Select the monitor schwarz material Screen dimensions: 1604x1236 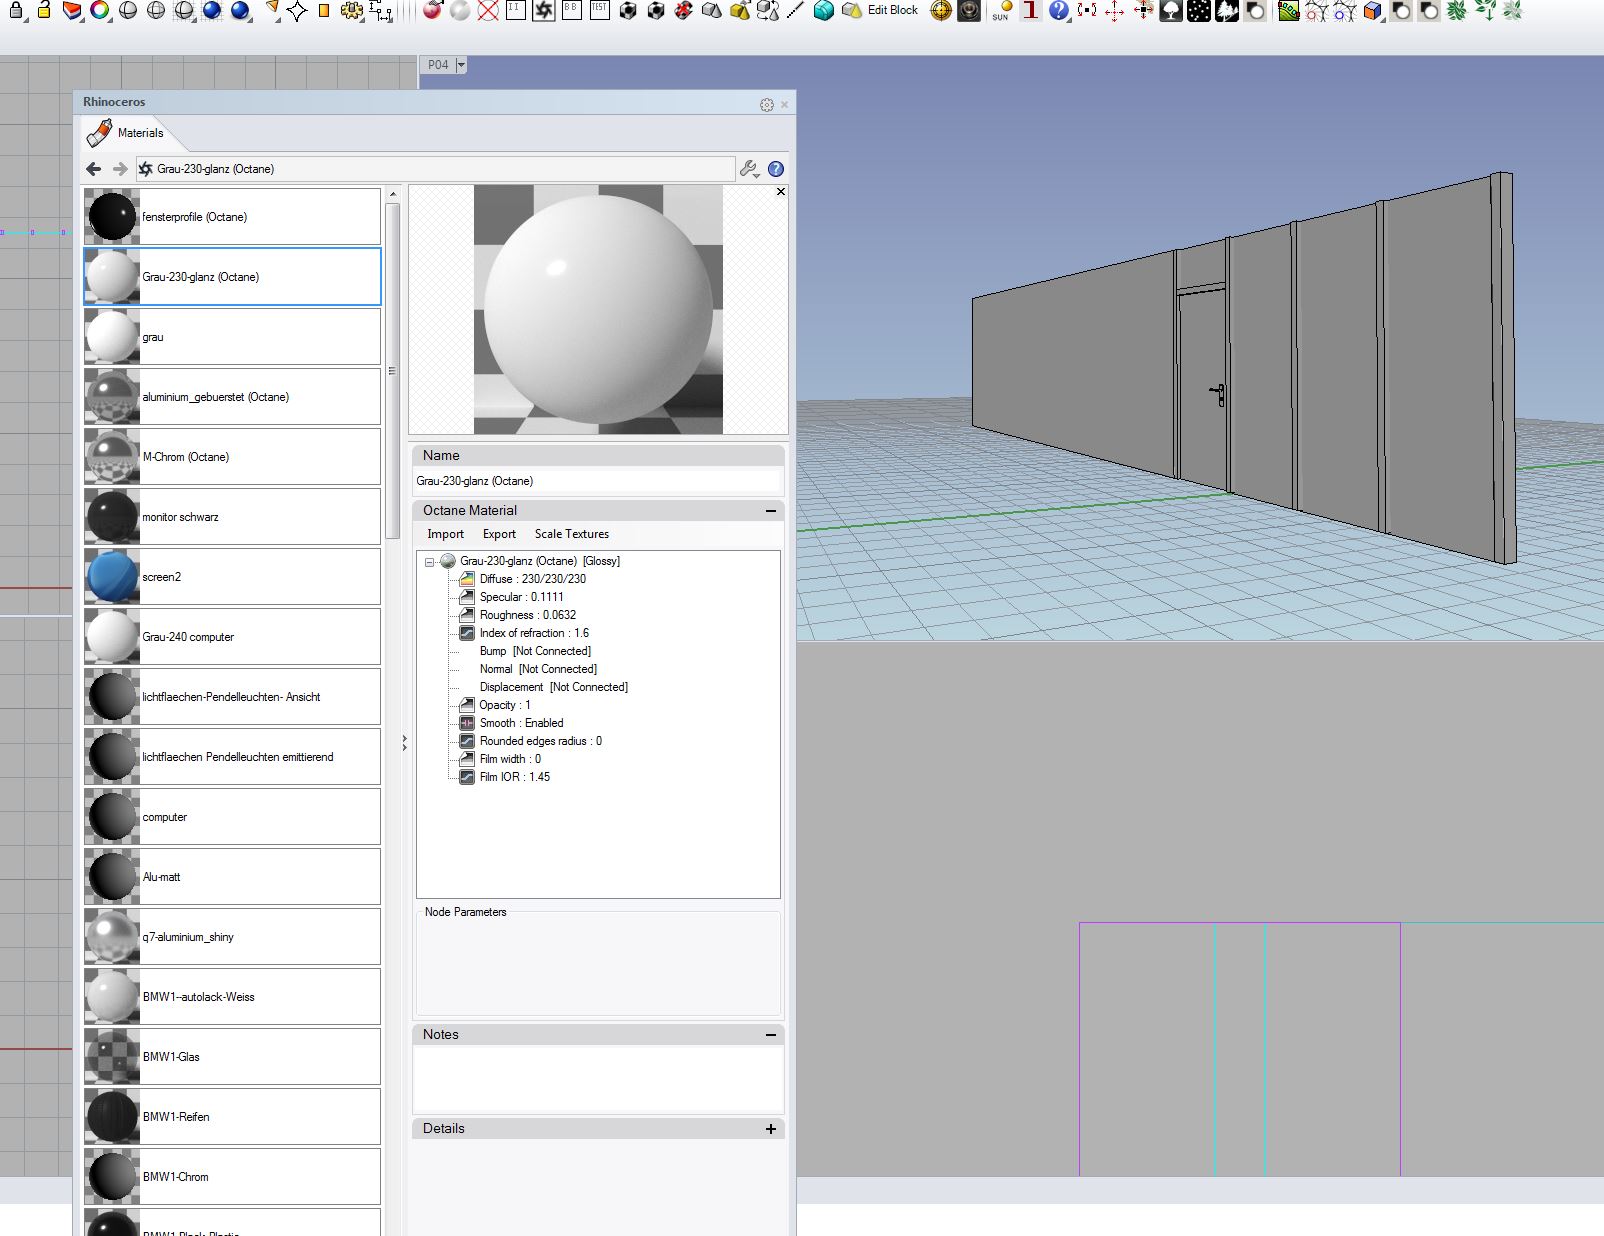point(232,517)
